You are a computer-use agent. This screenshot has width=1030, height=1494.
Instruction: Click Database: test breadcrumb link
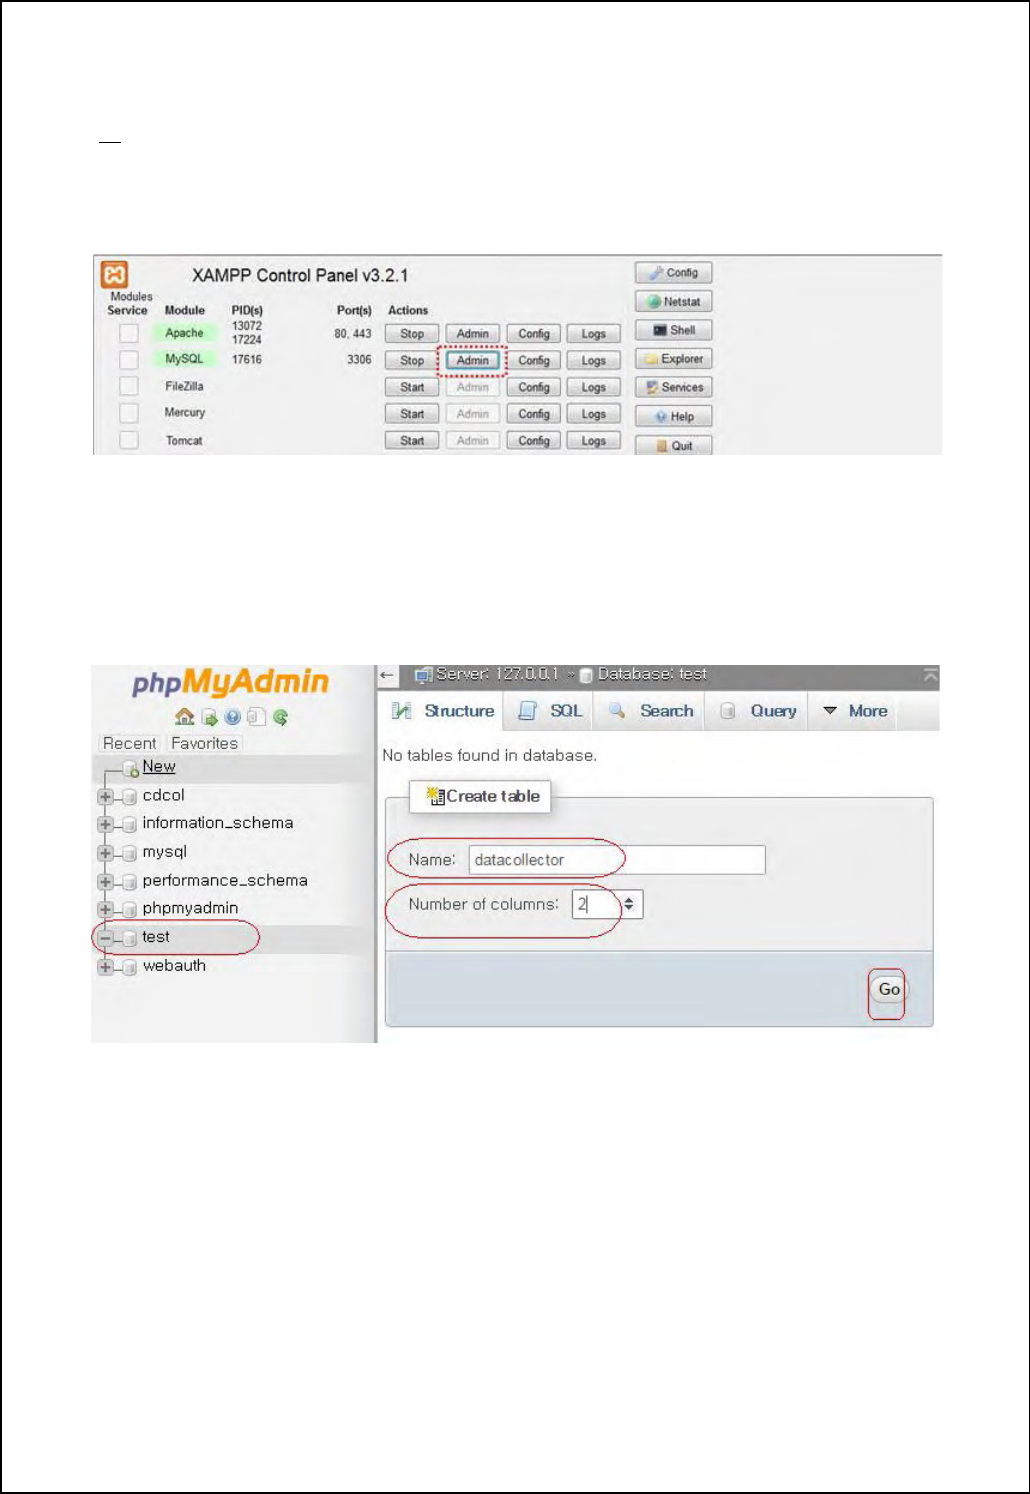(x=652, y=675)
